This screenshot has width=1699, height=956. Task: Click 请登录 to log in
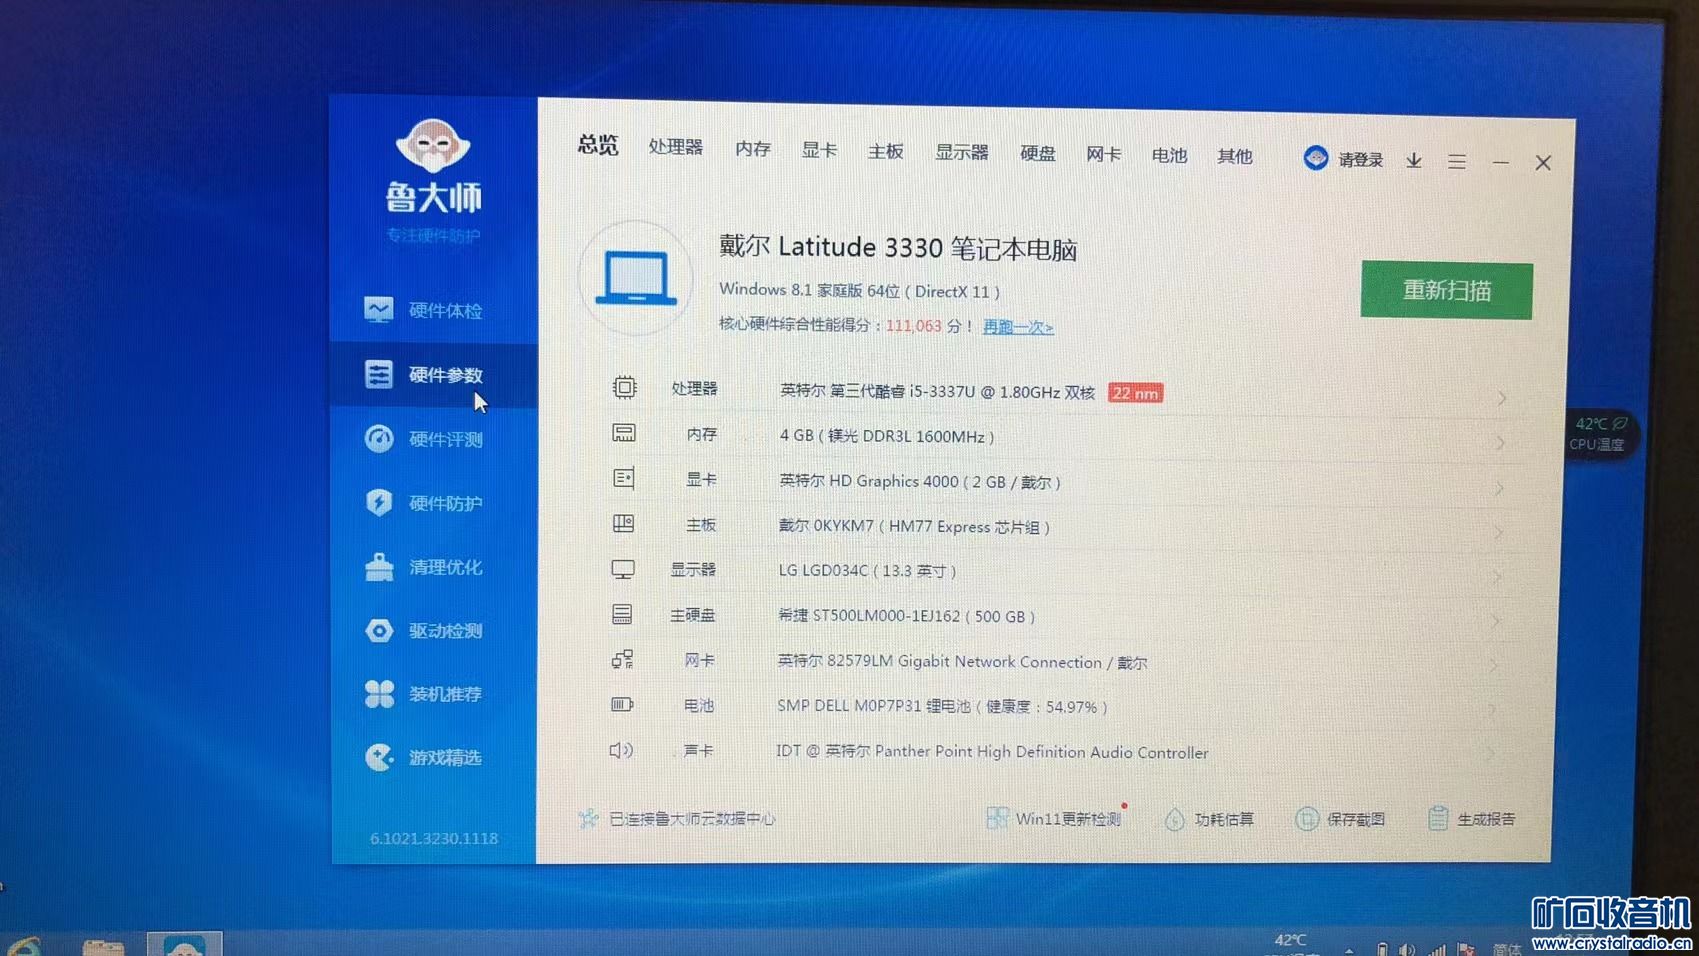coord(1361,159)
